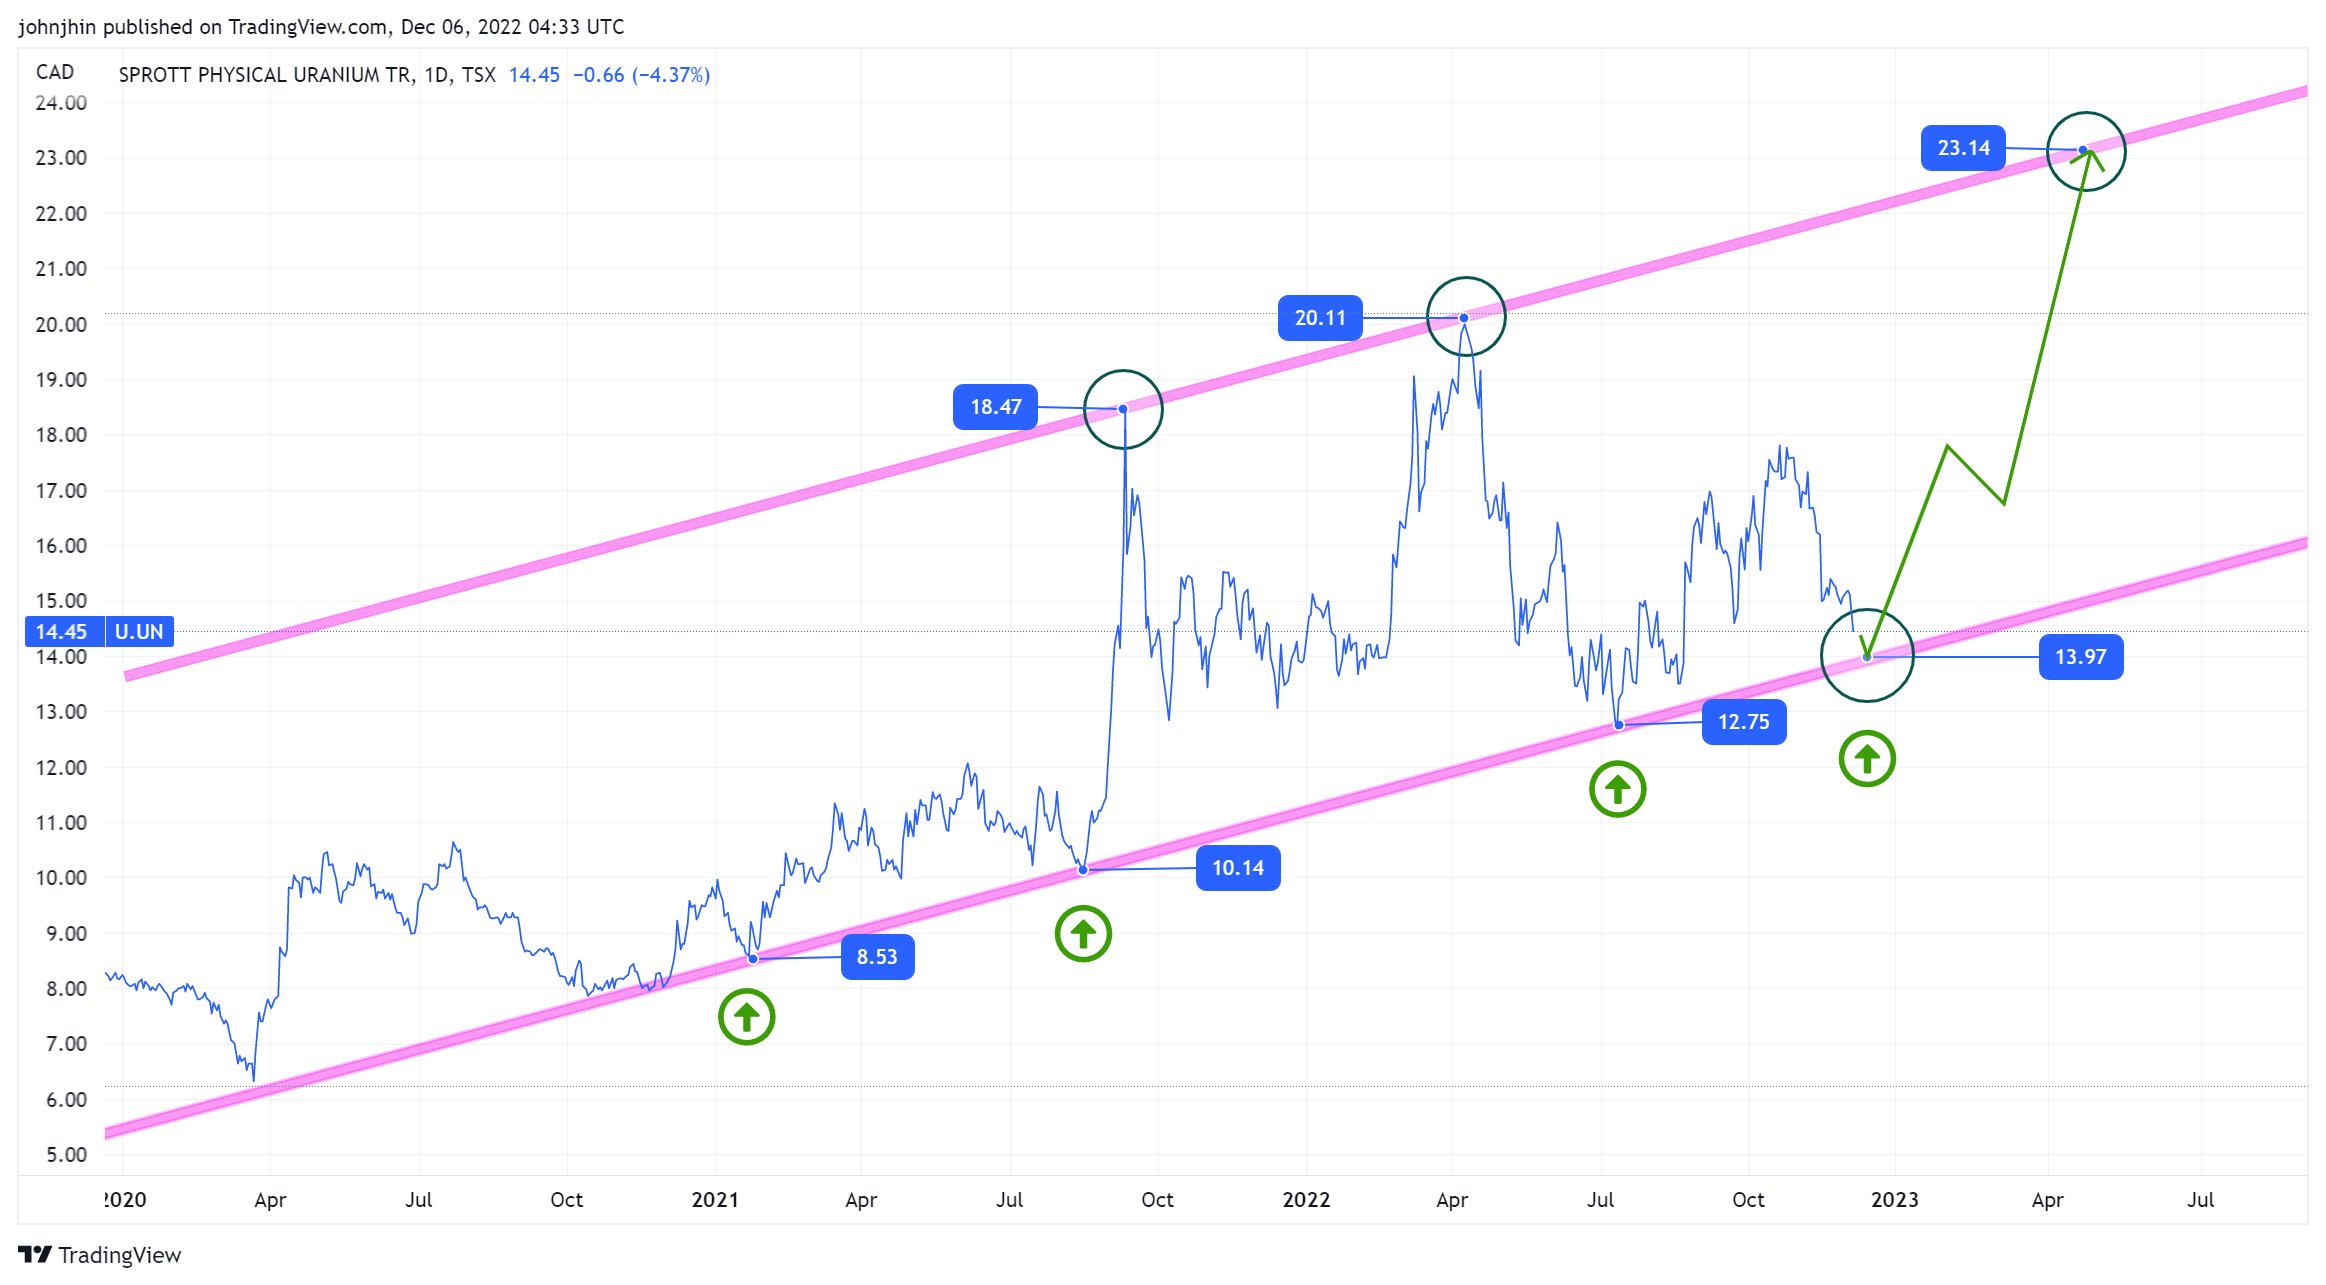The image size is (2326, 1285).
Task: Click the 8.53 price callout
Action: point(877,957)
